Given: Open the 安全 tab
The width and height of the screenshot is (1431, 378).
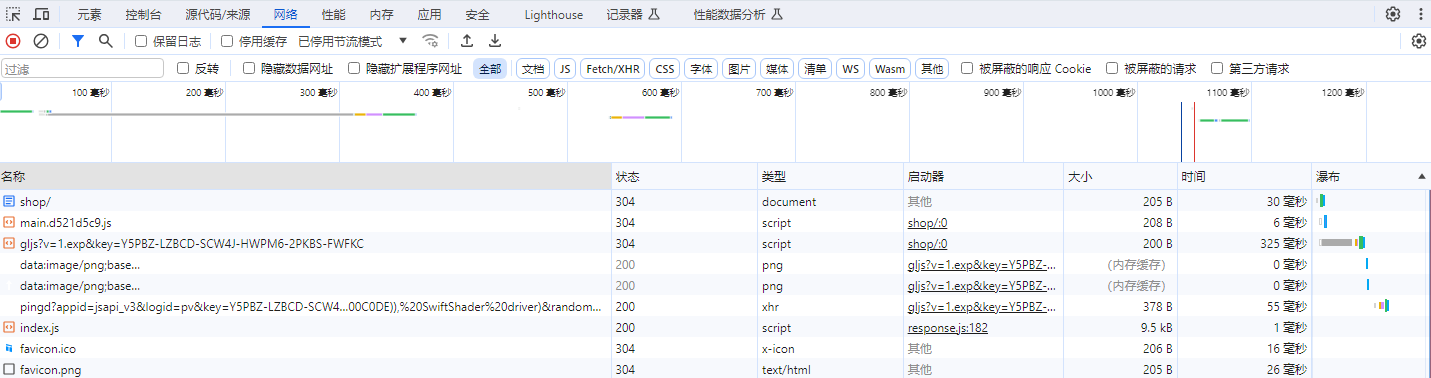Looking at the screenshot, I should (x=477, y=15).
